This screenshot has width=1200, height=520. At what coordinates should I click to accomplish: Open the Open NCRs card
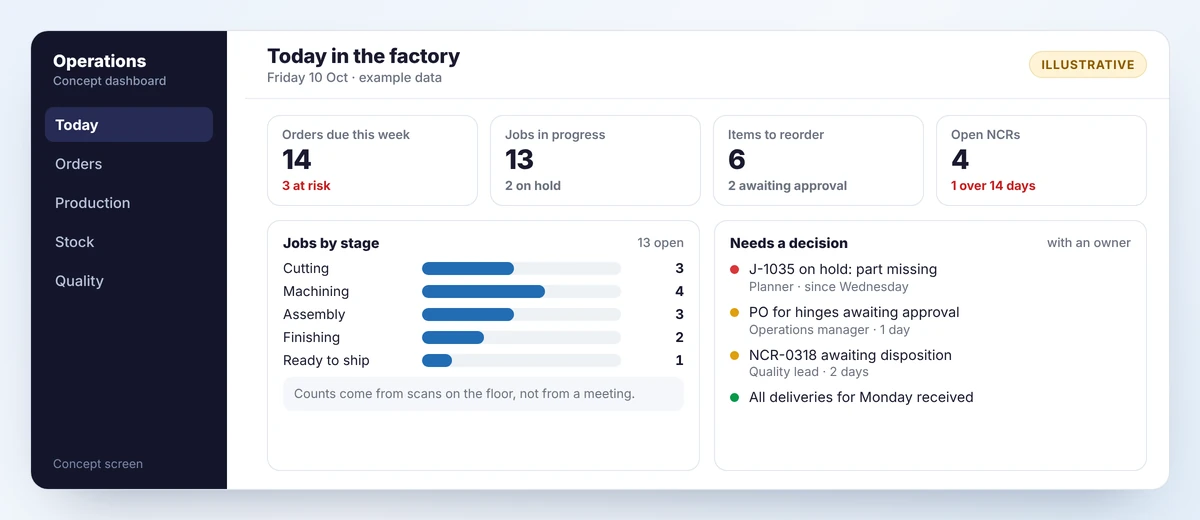(1041, 160)
